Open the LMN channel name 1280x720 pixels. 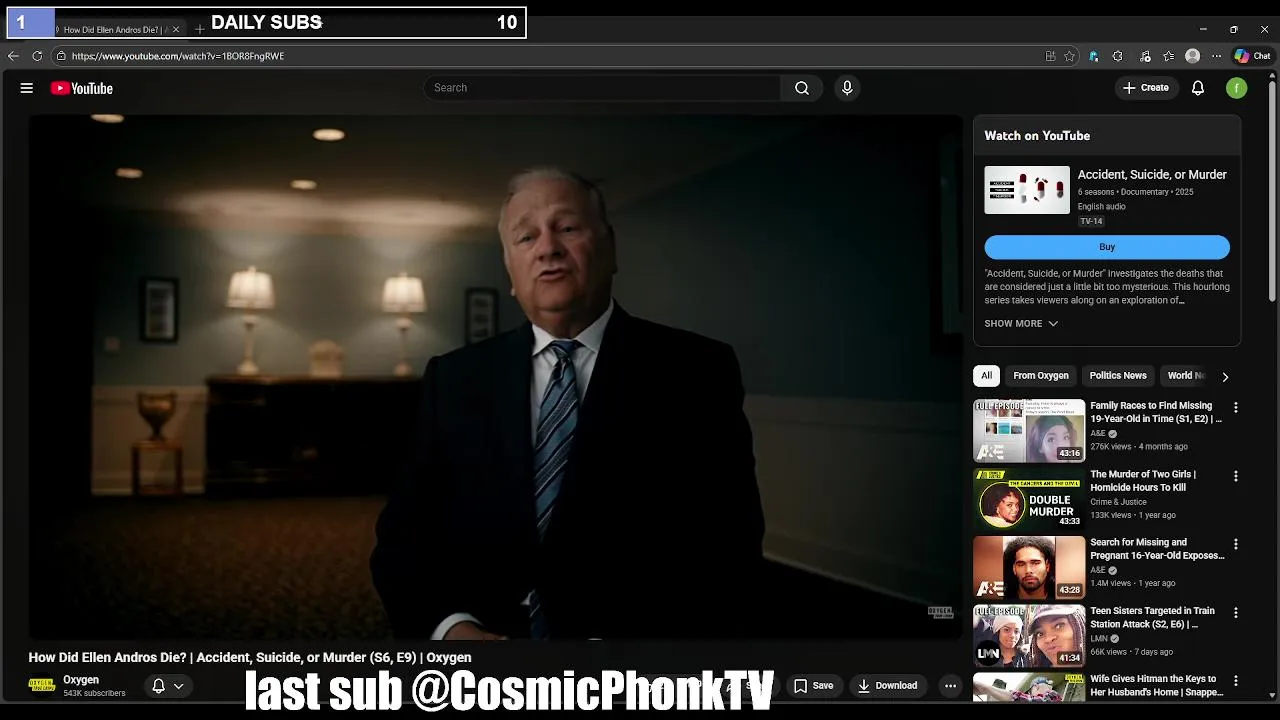tap(1099, 638)
